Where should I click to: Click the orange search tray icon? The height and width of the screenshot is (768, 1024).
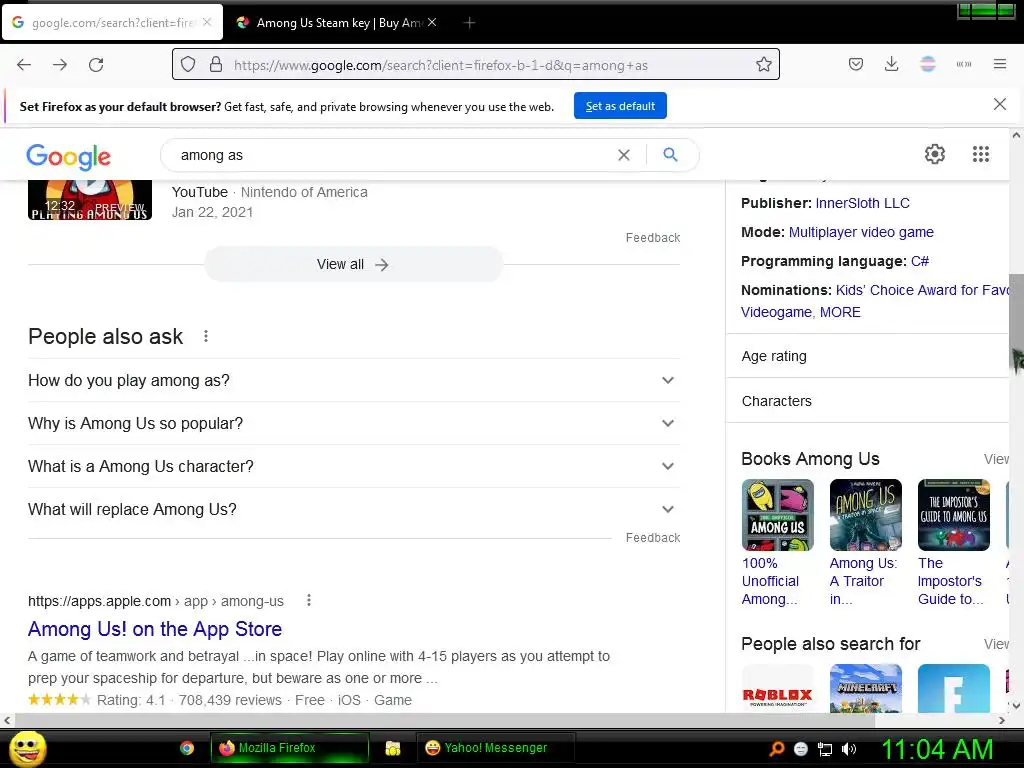tap(776, 749)
